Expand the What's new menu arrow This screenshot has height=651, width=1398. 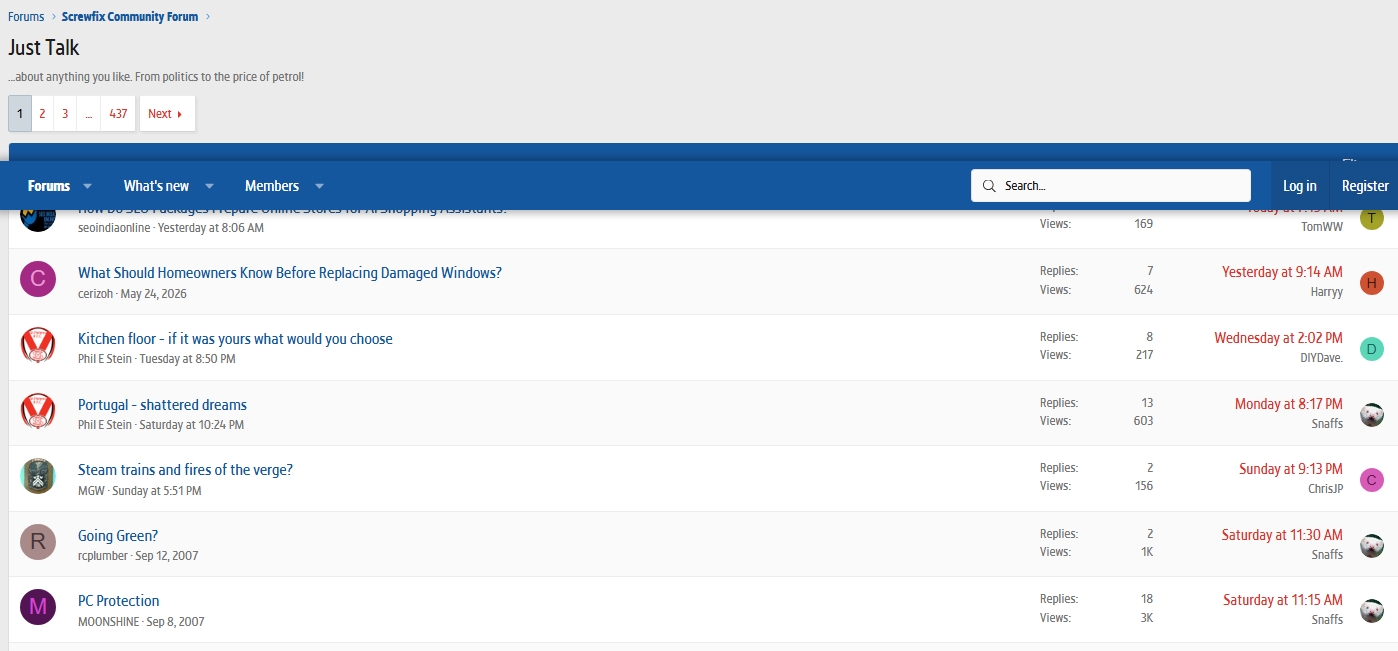pyautogui.click(x=209, y=186)
